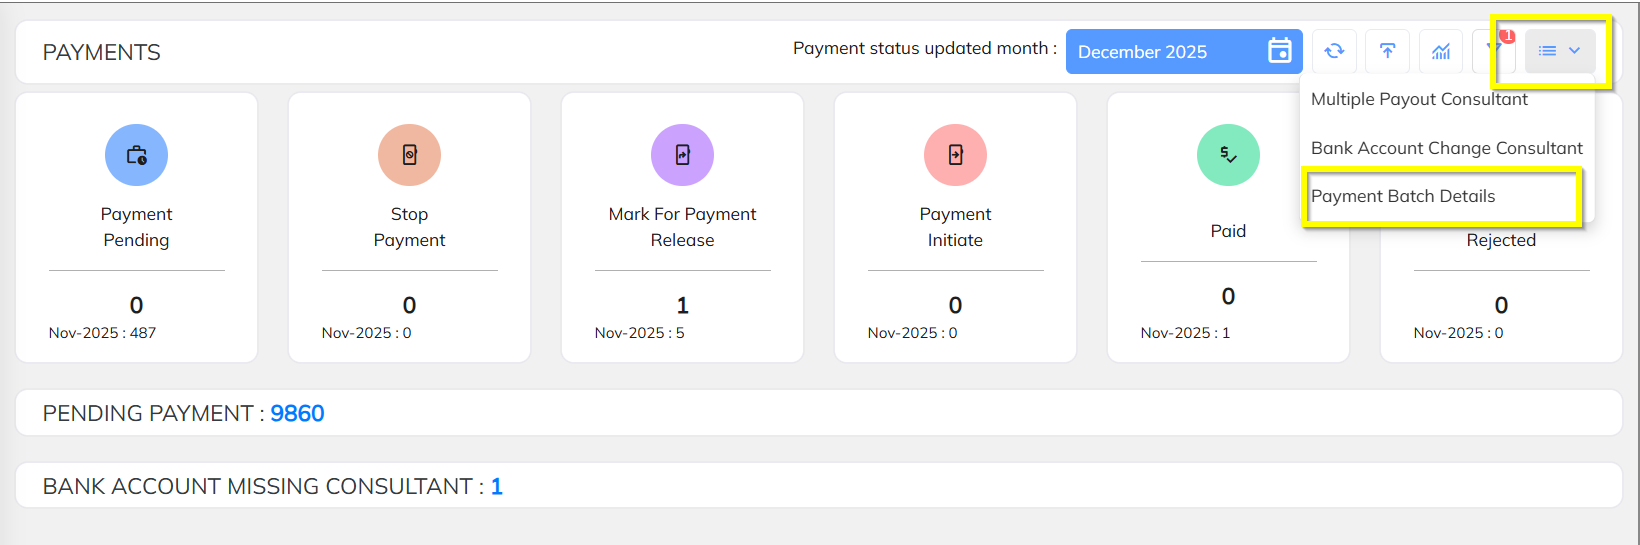This screenshot has width=1640, height=545.
Task: Collapse the list menu dropdown button
Action: click(1559, 51)
